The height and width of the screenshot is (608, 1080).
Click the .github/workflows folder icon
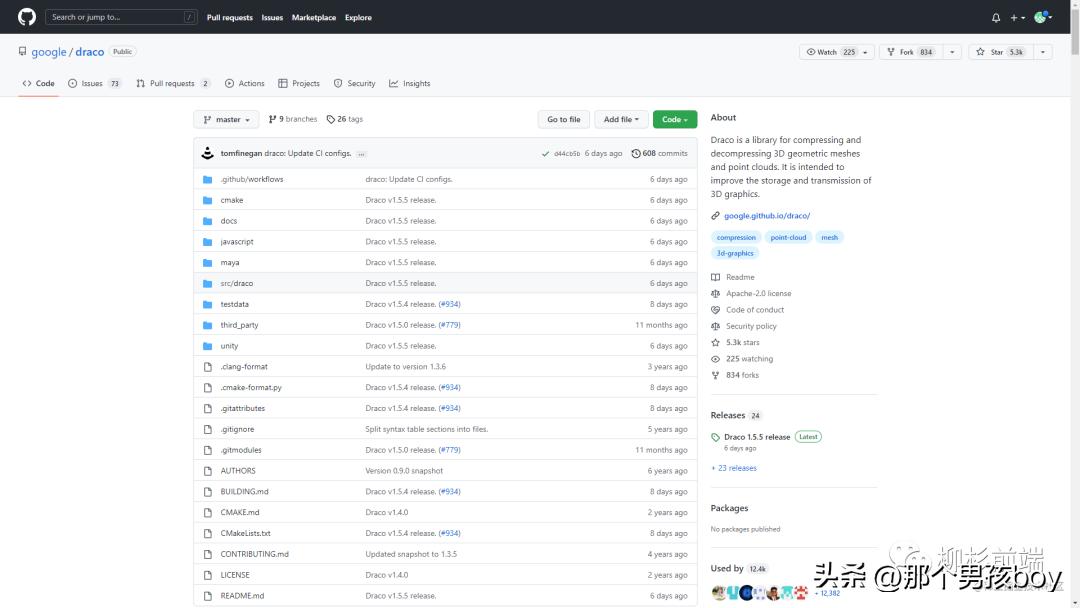tap(208, 179)
